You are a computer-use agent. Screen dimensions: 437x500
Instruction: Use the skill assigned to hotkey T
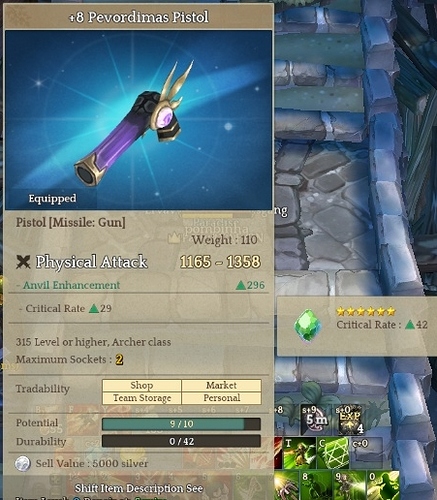pos(299,453)
